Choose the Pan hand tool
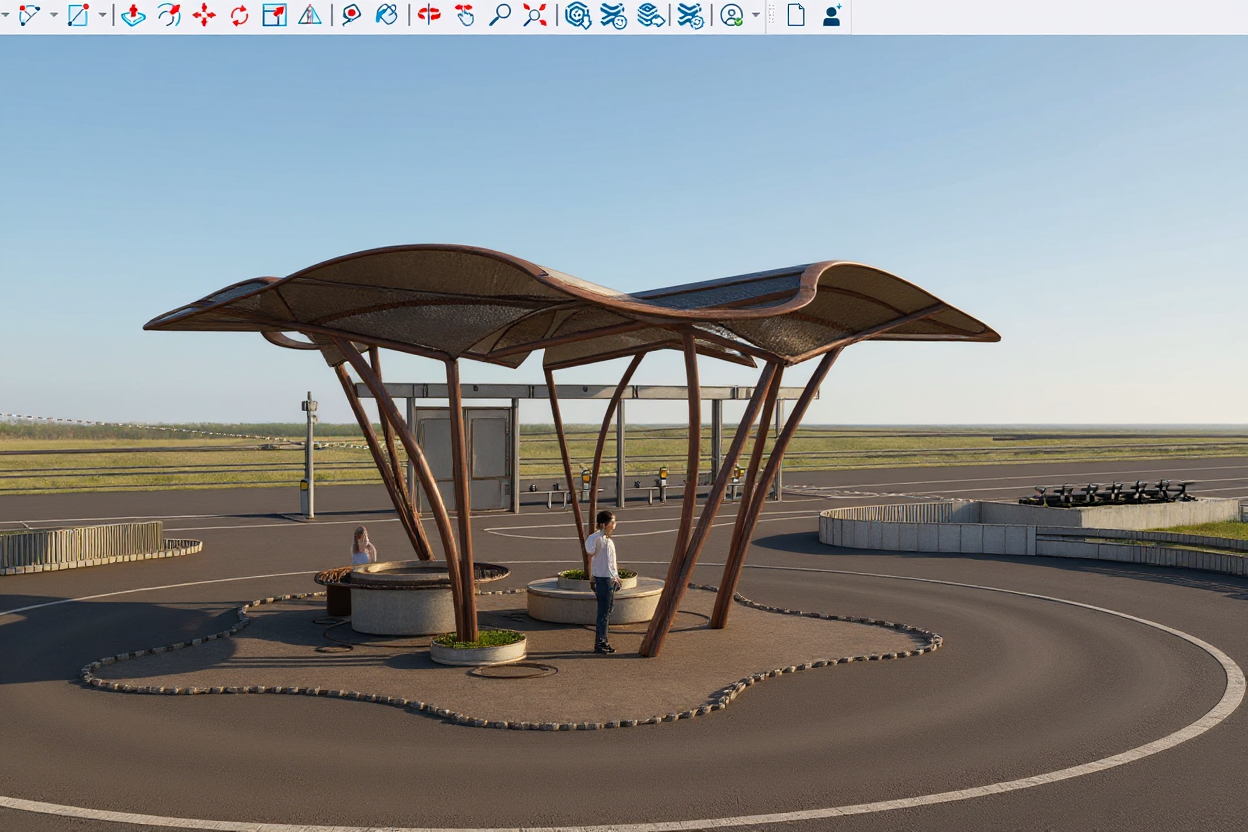The image size is (1248, 832). coord(464,15)
